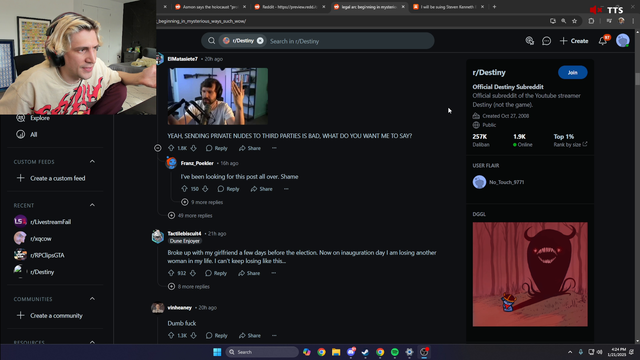The height and width of the screenshot is (360, 640).
Task: Join the r/Destiny subreddit
Action: [573, 72]
